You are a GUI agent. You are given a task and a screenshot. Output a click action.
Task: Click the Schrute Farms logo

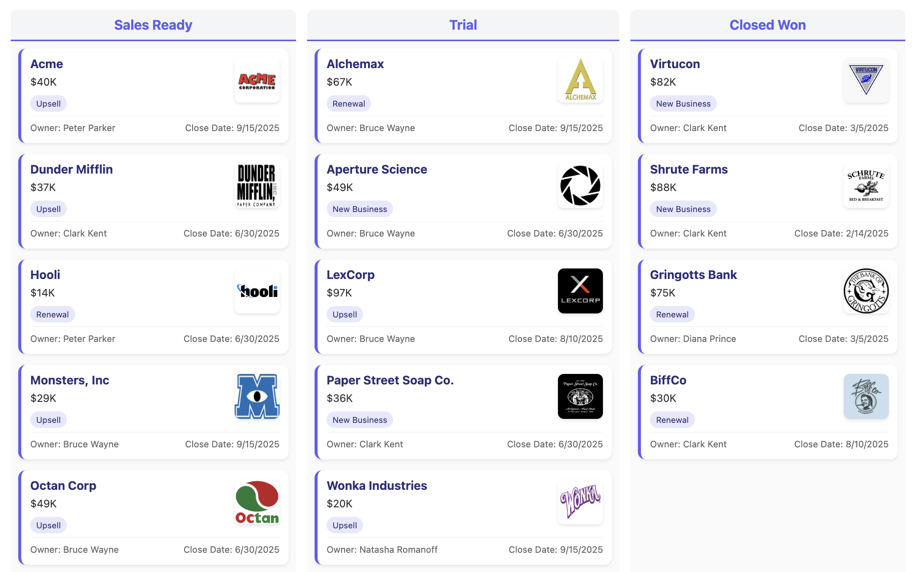(x=866, y=186)
